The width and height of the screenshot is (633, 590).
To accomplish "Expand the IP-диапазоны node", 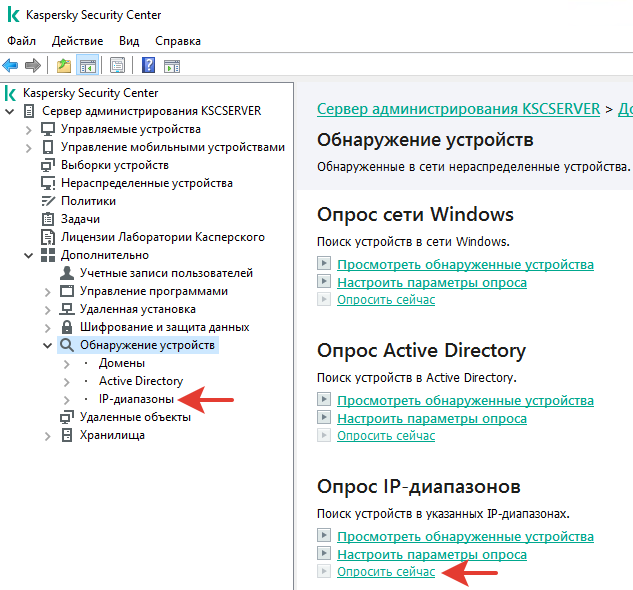I will pos(67,400).
